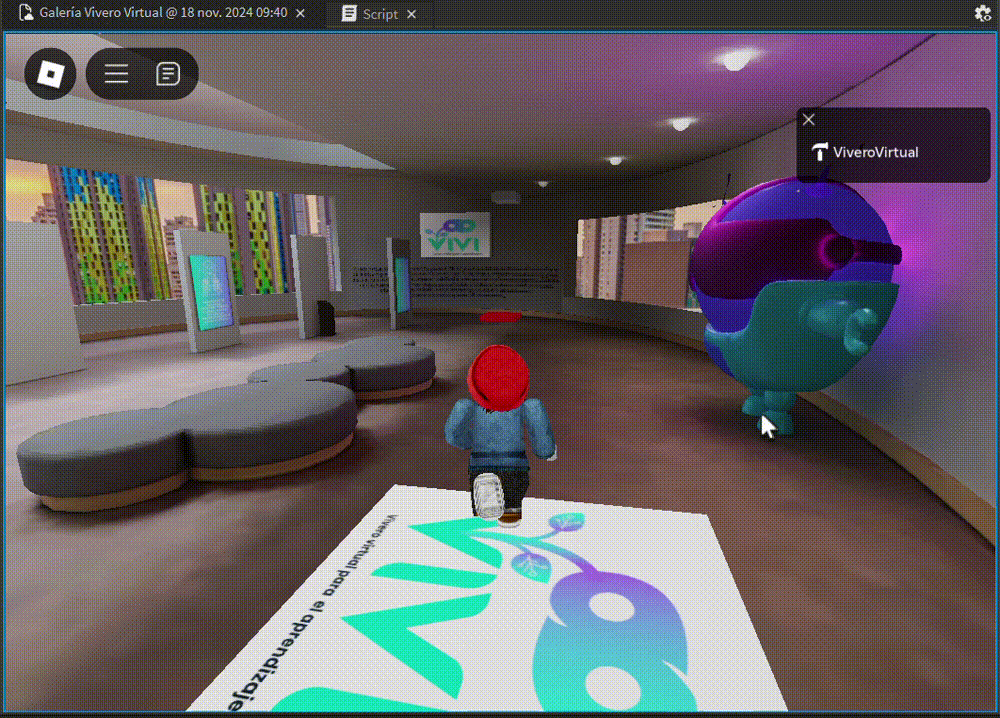Dismiss the ViveroVirtual popup with the X
The image size is (1000, 718).
pos(809,119)
